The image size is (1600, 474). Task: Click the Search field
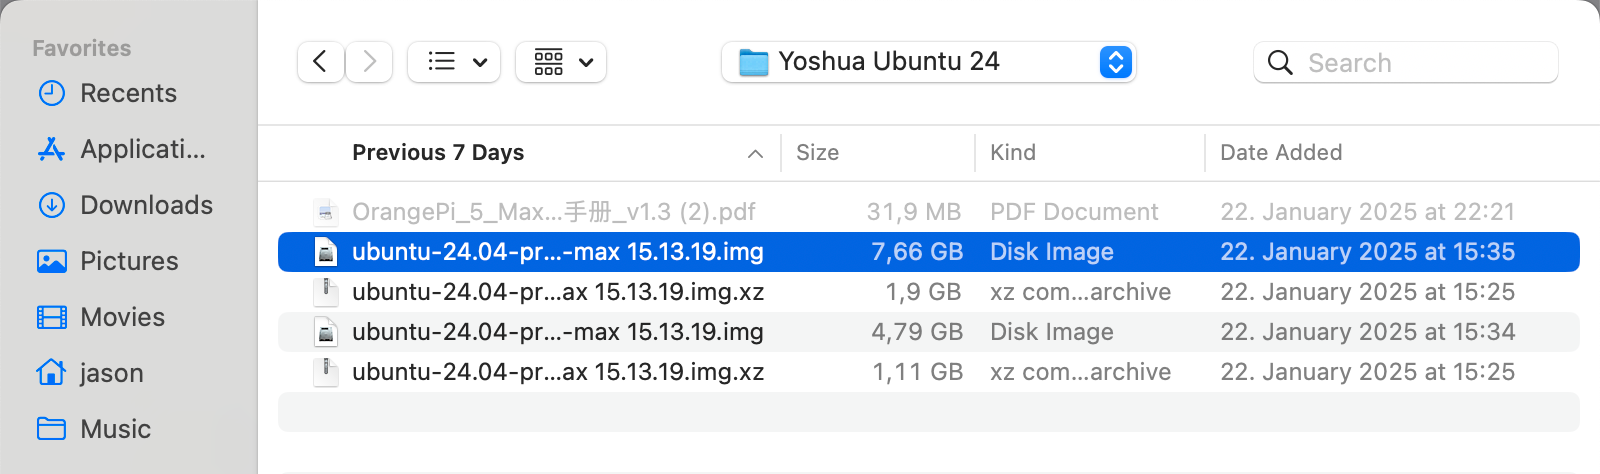point(1405,63)
